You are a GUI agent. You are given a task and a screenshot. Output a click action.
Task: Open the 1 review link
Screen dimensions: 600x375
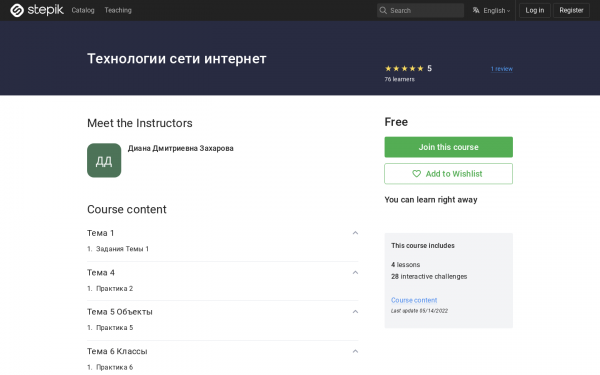click(502, 69)
